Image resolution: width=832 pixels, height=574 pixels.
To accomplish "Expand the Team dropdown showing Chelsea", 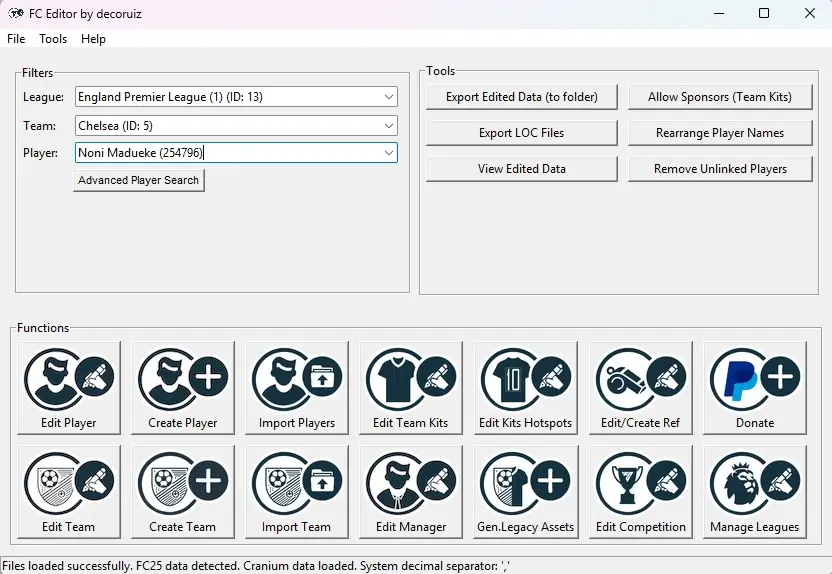I will point(389,126).
